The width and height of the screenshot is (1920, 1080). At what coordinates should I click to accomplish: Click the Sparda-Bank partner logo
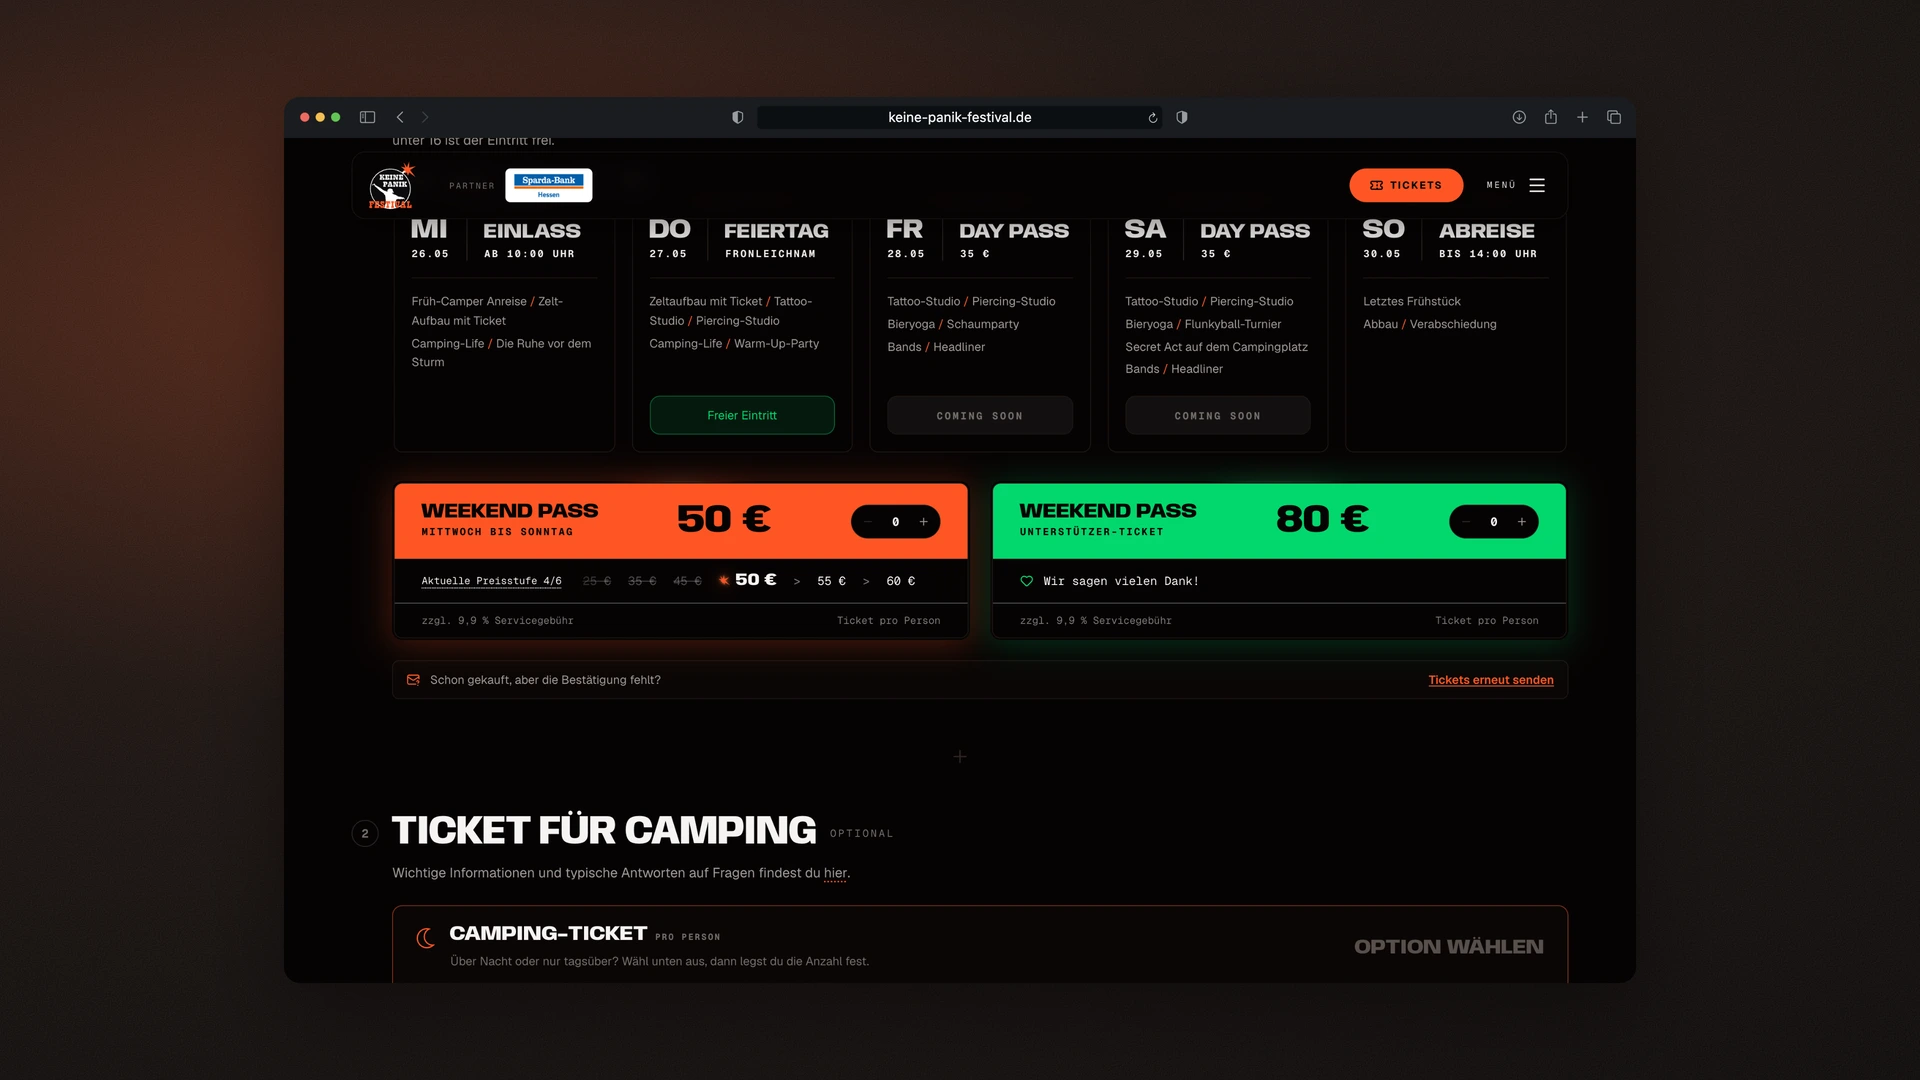[549, 185]
